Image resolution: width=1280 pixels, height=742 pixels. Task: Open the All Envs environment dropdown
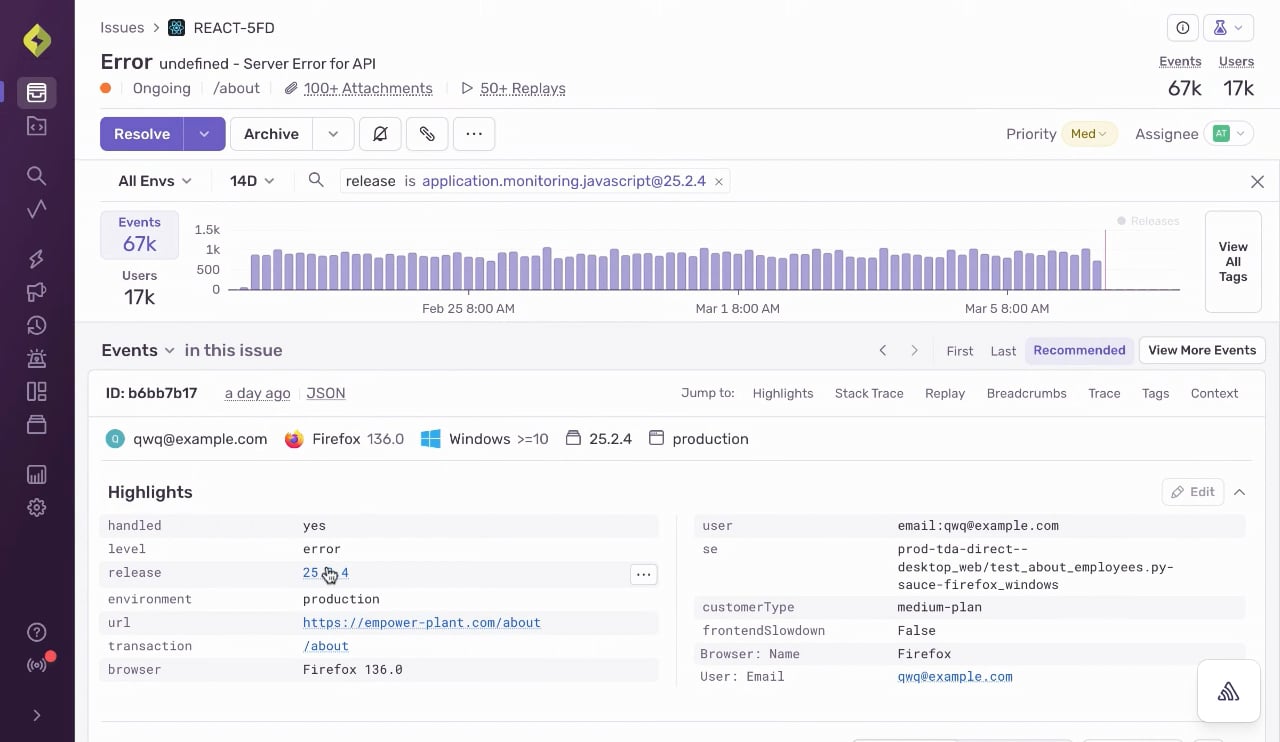click(154, 181)
